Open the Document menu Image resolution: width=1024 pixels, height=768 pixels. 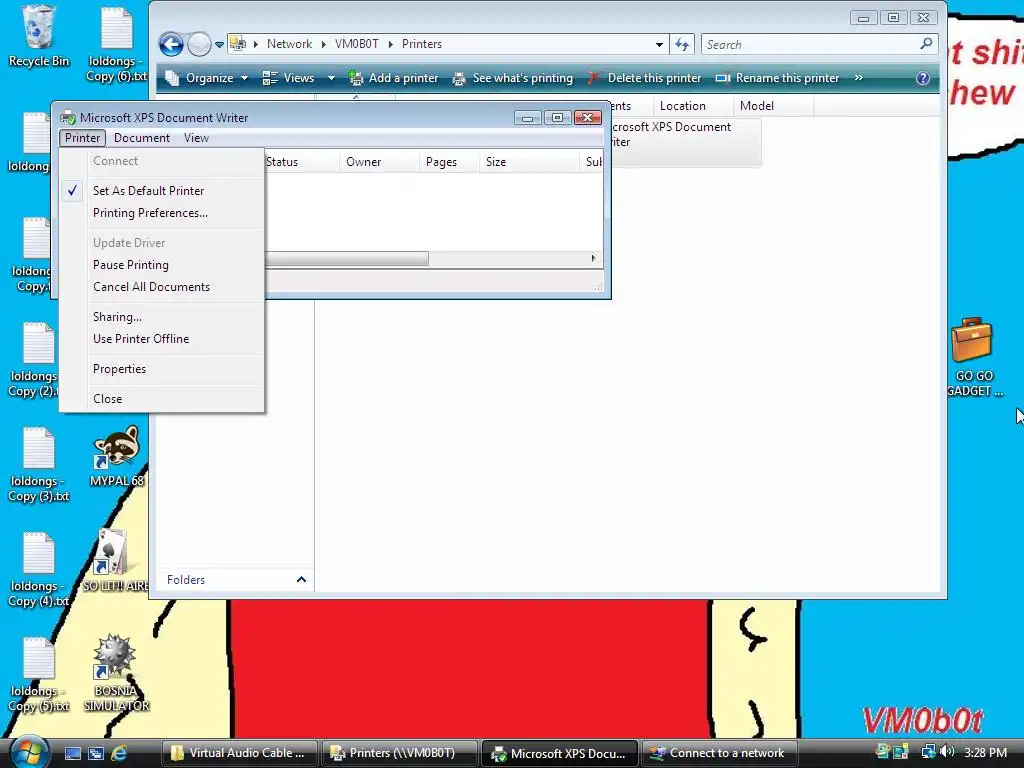(x=142, y=138)
